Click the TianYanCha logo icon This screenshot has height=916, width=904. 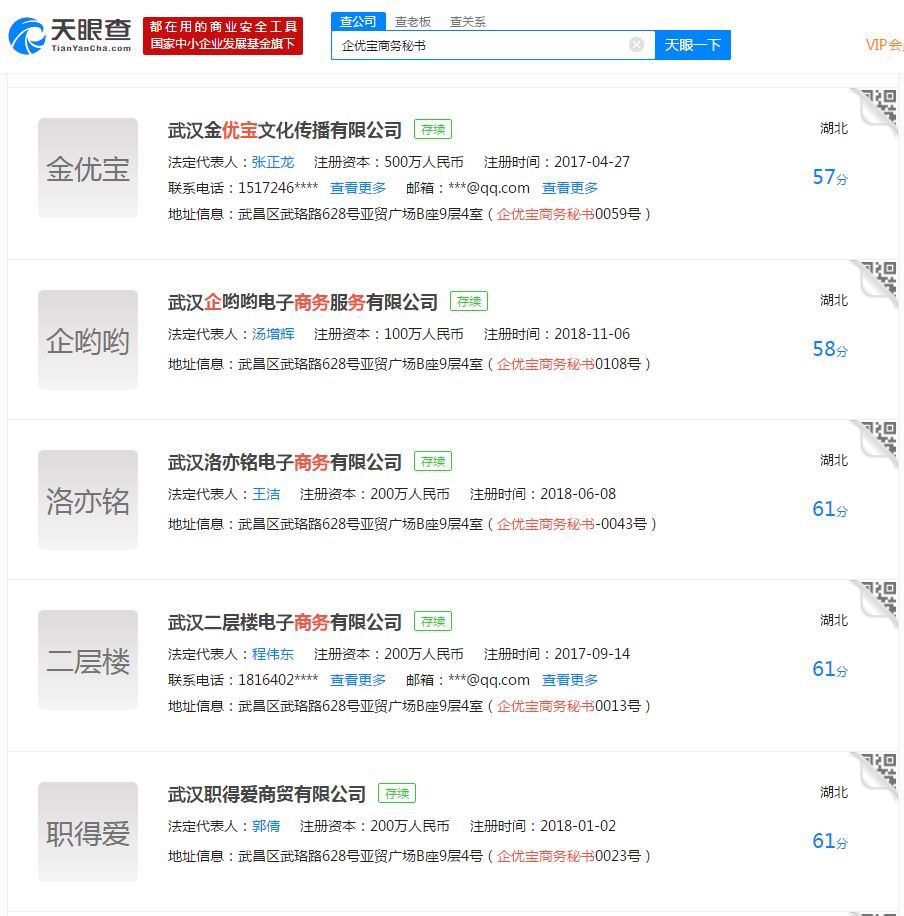(28, 34)
